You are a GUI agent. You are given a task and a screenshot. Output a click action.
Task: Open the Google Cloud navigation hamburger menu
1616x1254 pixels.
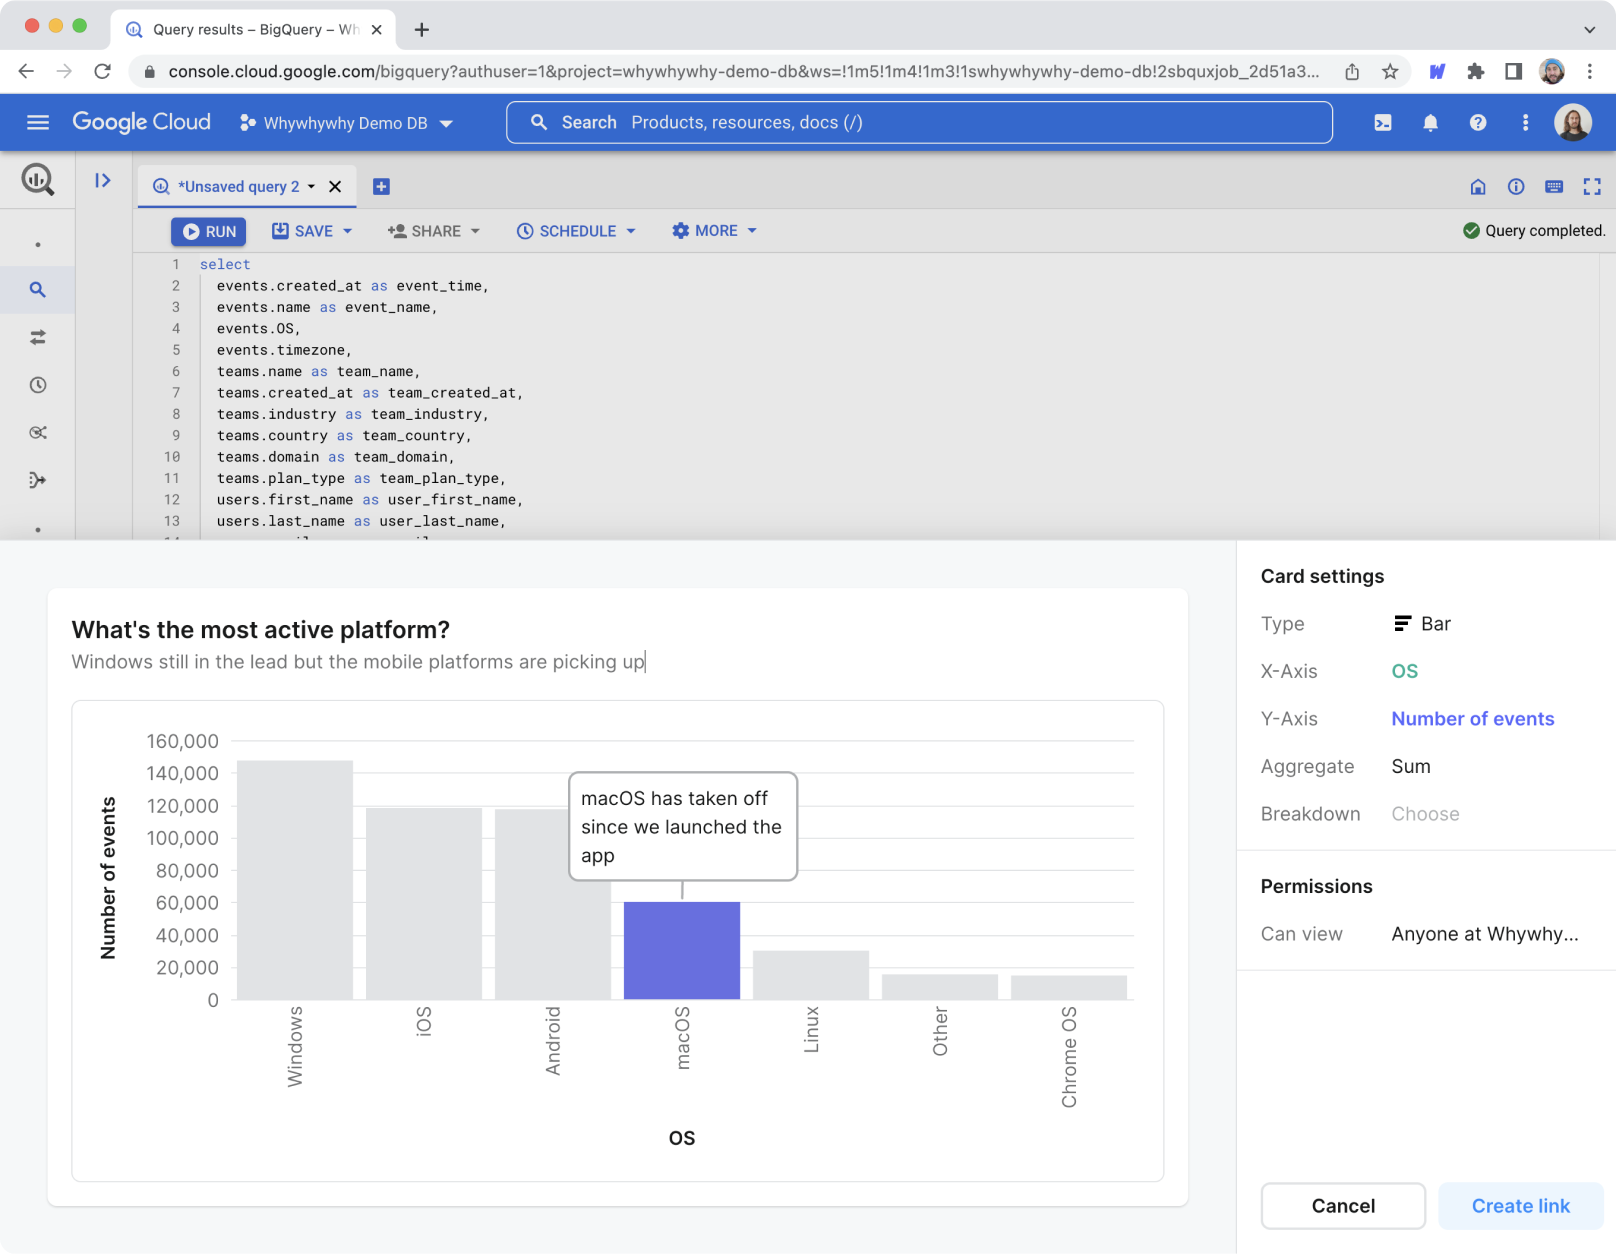pos(38,122)
